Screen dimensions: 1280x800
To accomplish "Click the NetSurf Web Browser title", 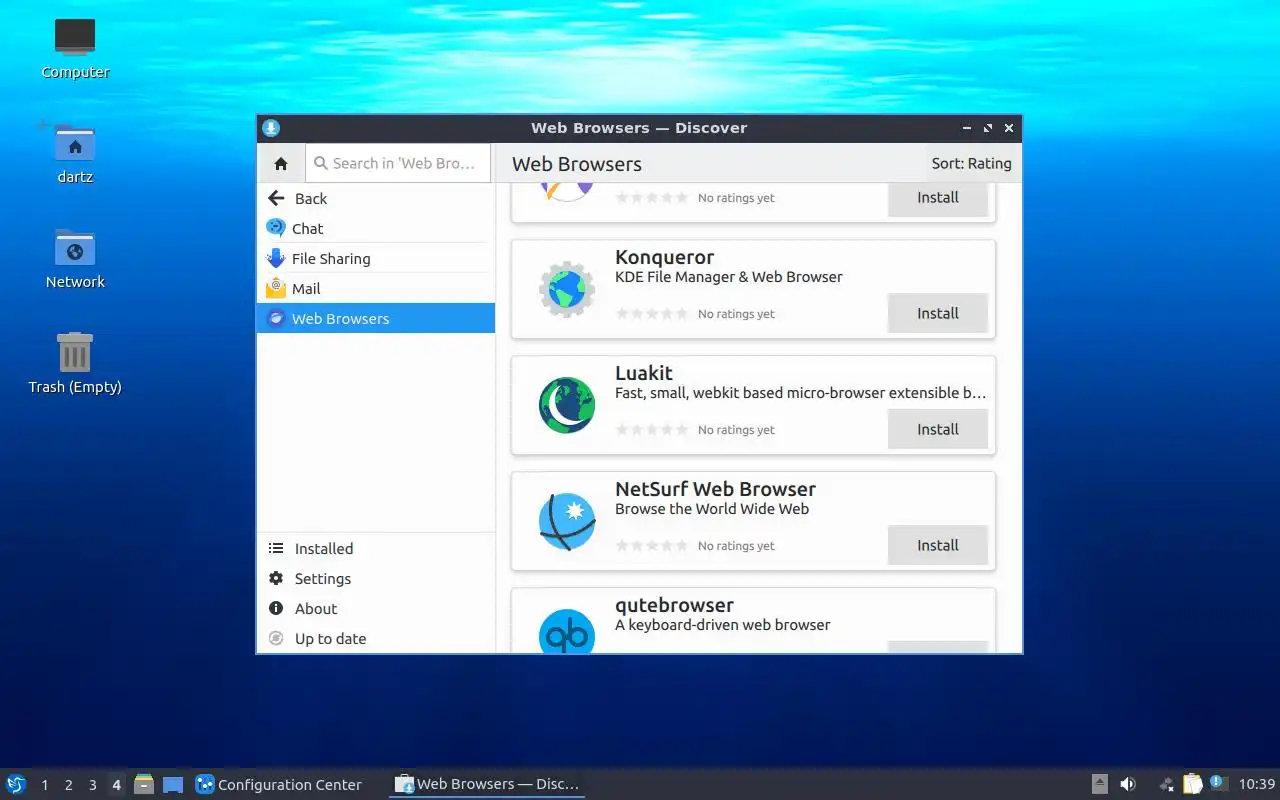I will click(715, 489).
